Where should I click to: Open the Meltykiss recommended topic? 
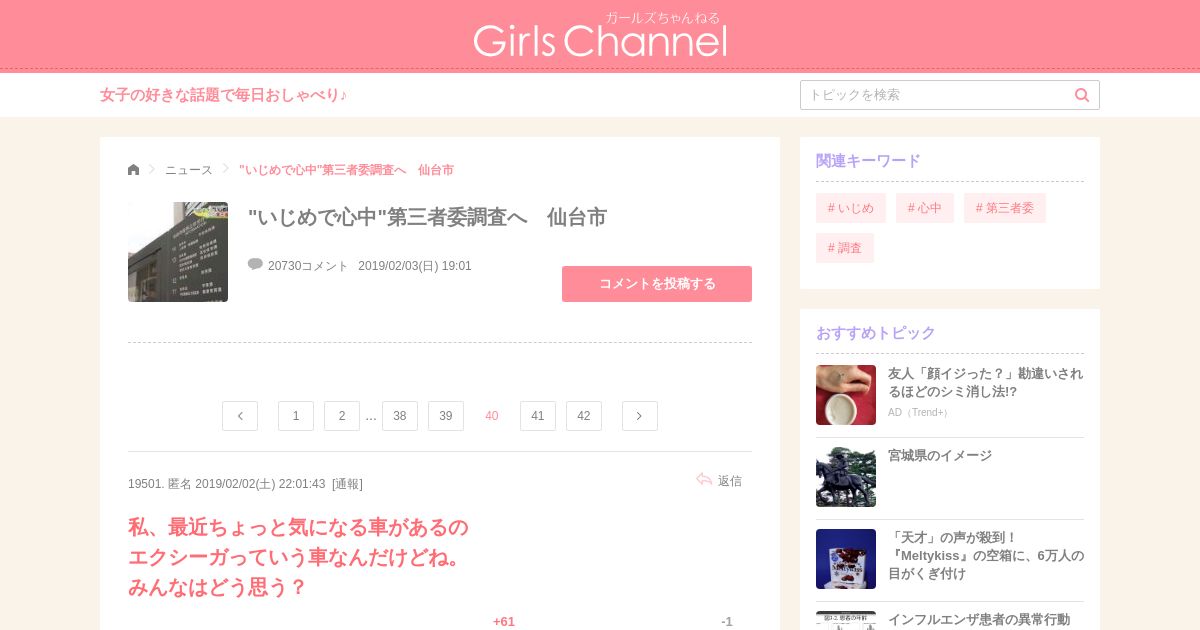click(x=985, y=556)
